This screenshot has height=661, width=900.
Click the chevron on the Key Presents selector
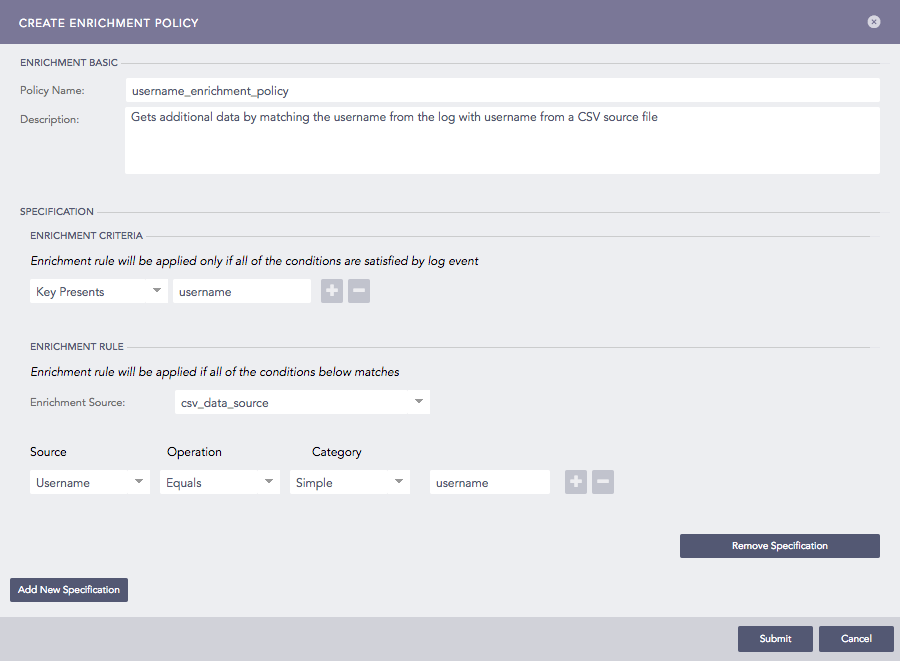pyautogui.click(x=158, y=291)
